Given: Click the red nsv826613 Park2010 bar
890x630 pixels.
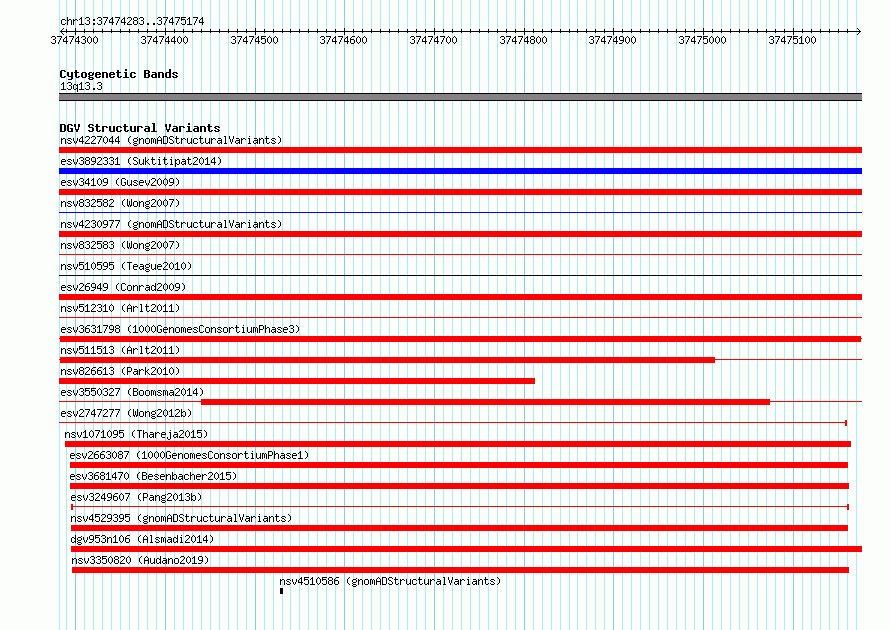Looking at the screenshot, I should tap(297, 381).
